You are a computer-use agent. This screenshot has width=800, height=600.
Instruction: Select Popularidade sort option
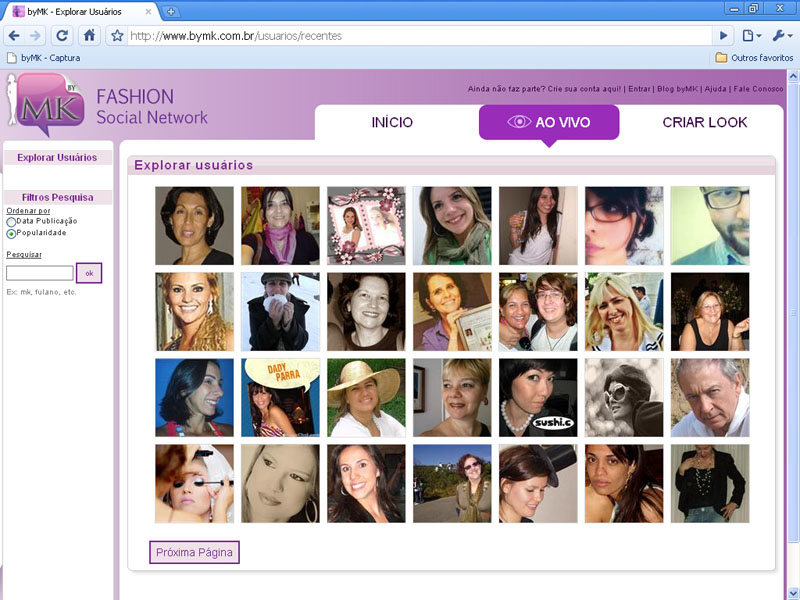[11, 233]
